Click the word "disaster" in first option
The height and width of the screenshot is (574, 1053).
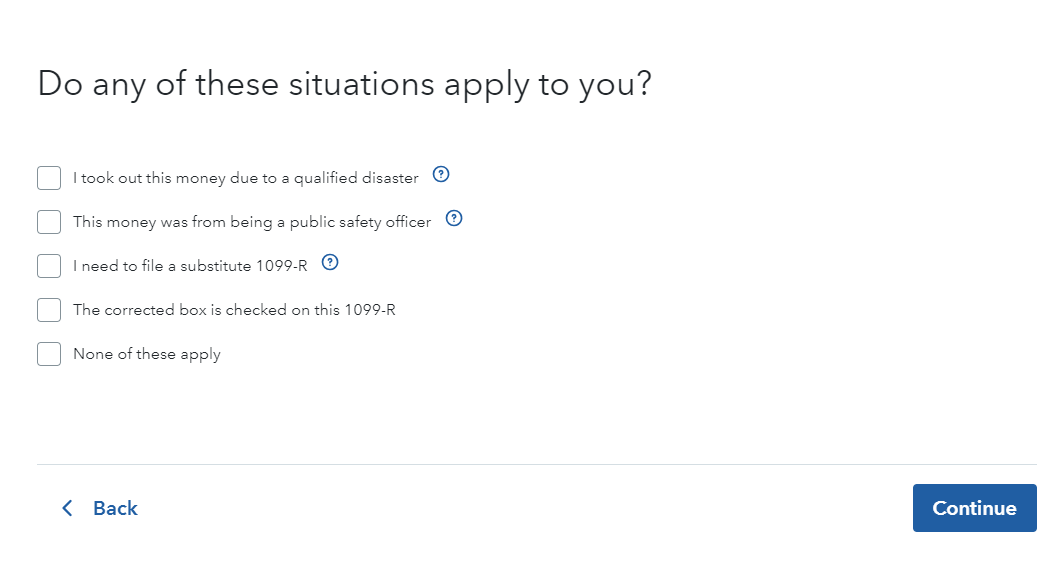(x=390, y=178)
